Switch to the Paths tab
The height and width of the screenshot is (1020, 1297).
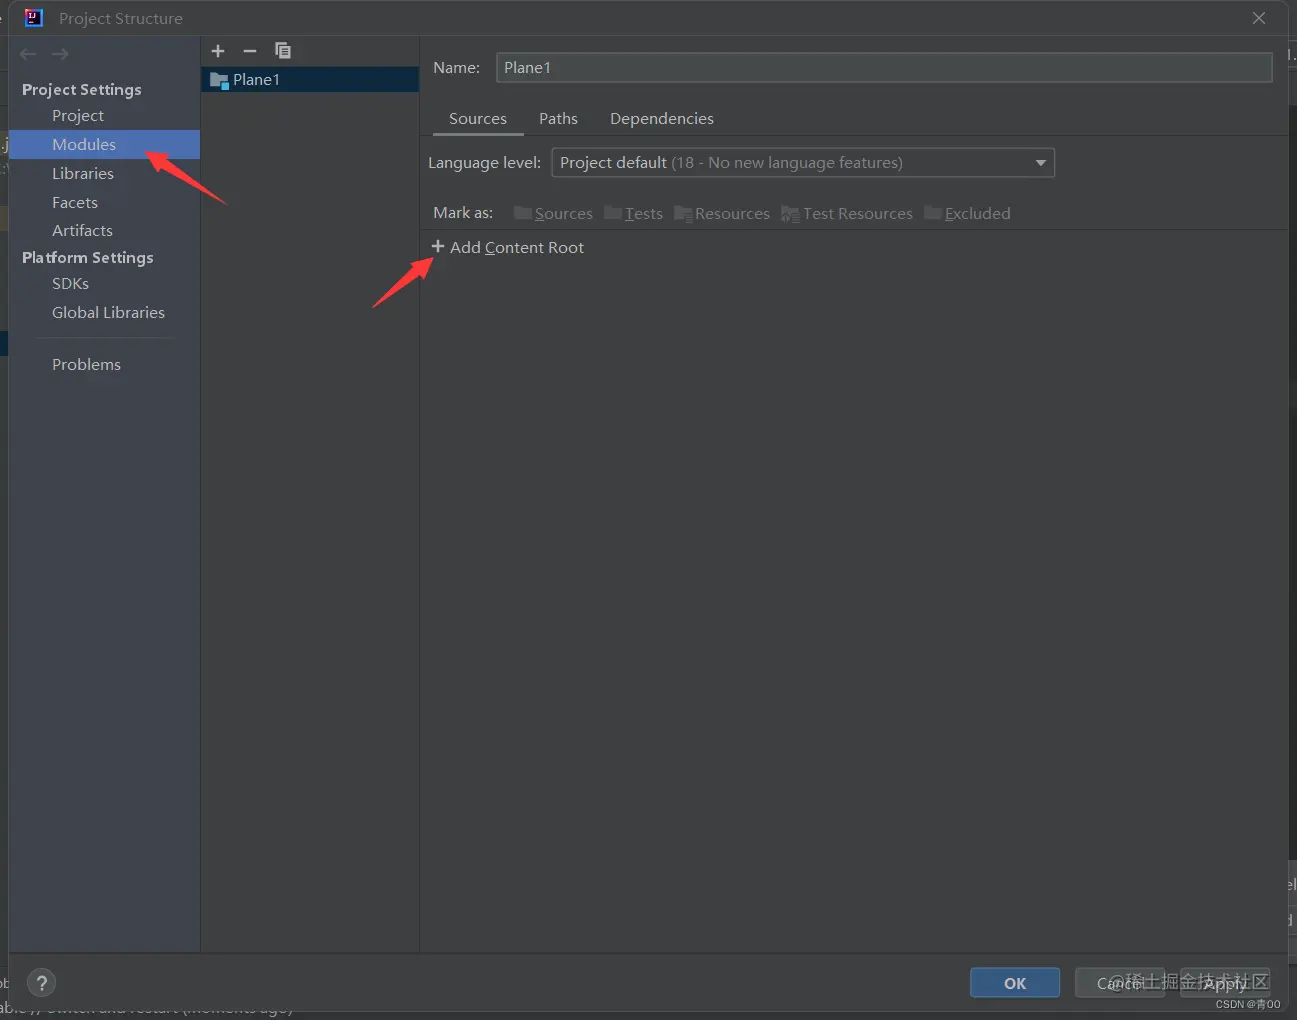pos(558,119)
